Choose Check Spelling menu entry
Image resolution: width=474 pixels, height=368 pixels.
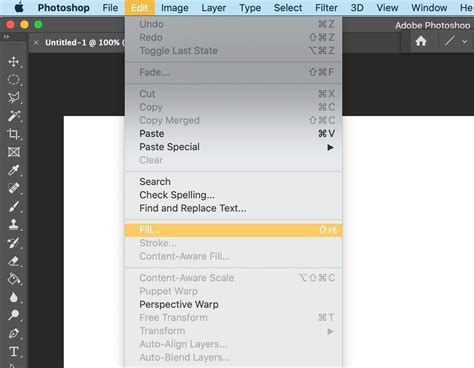(233, 195)
